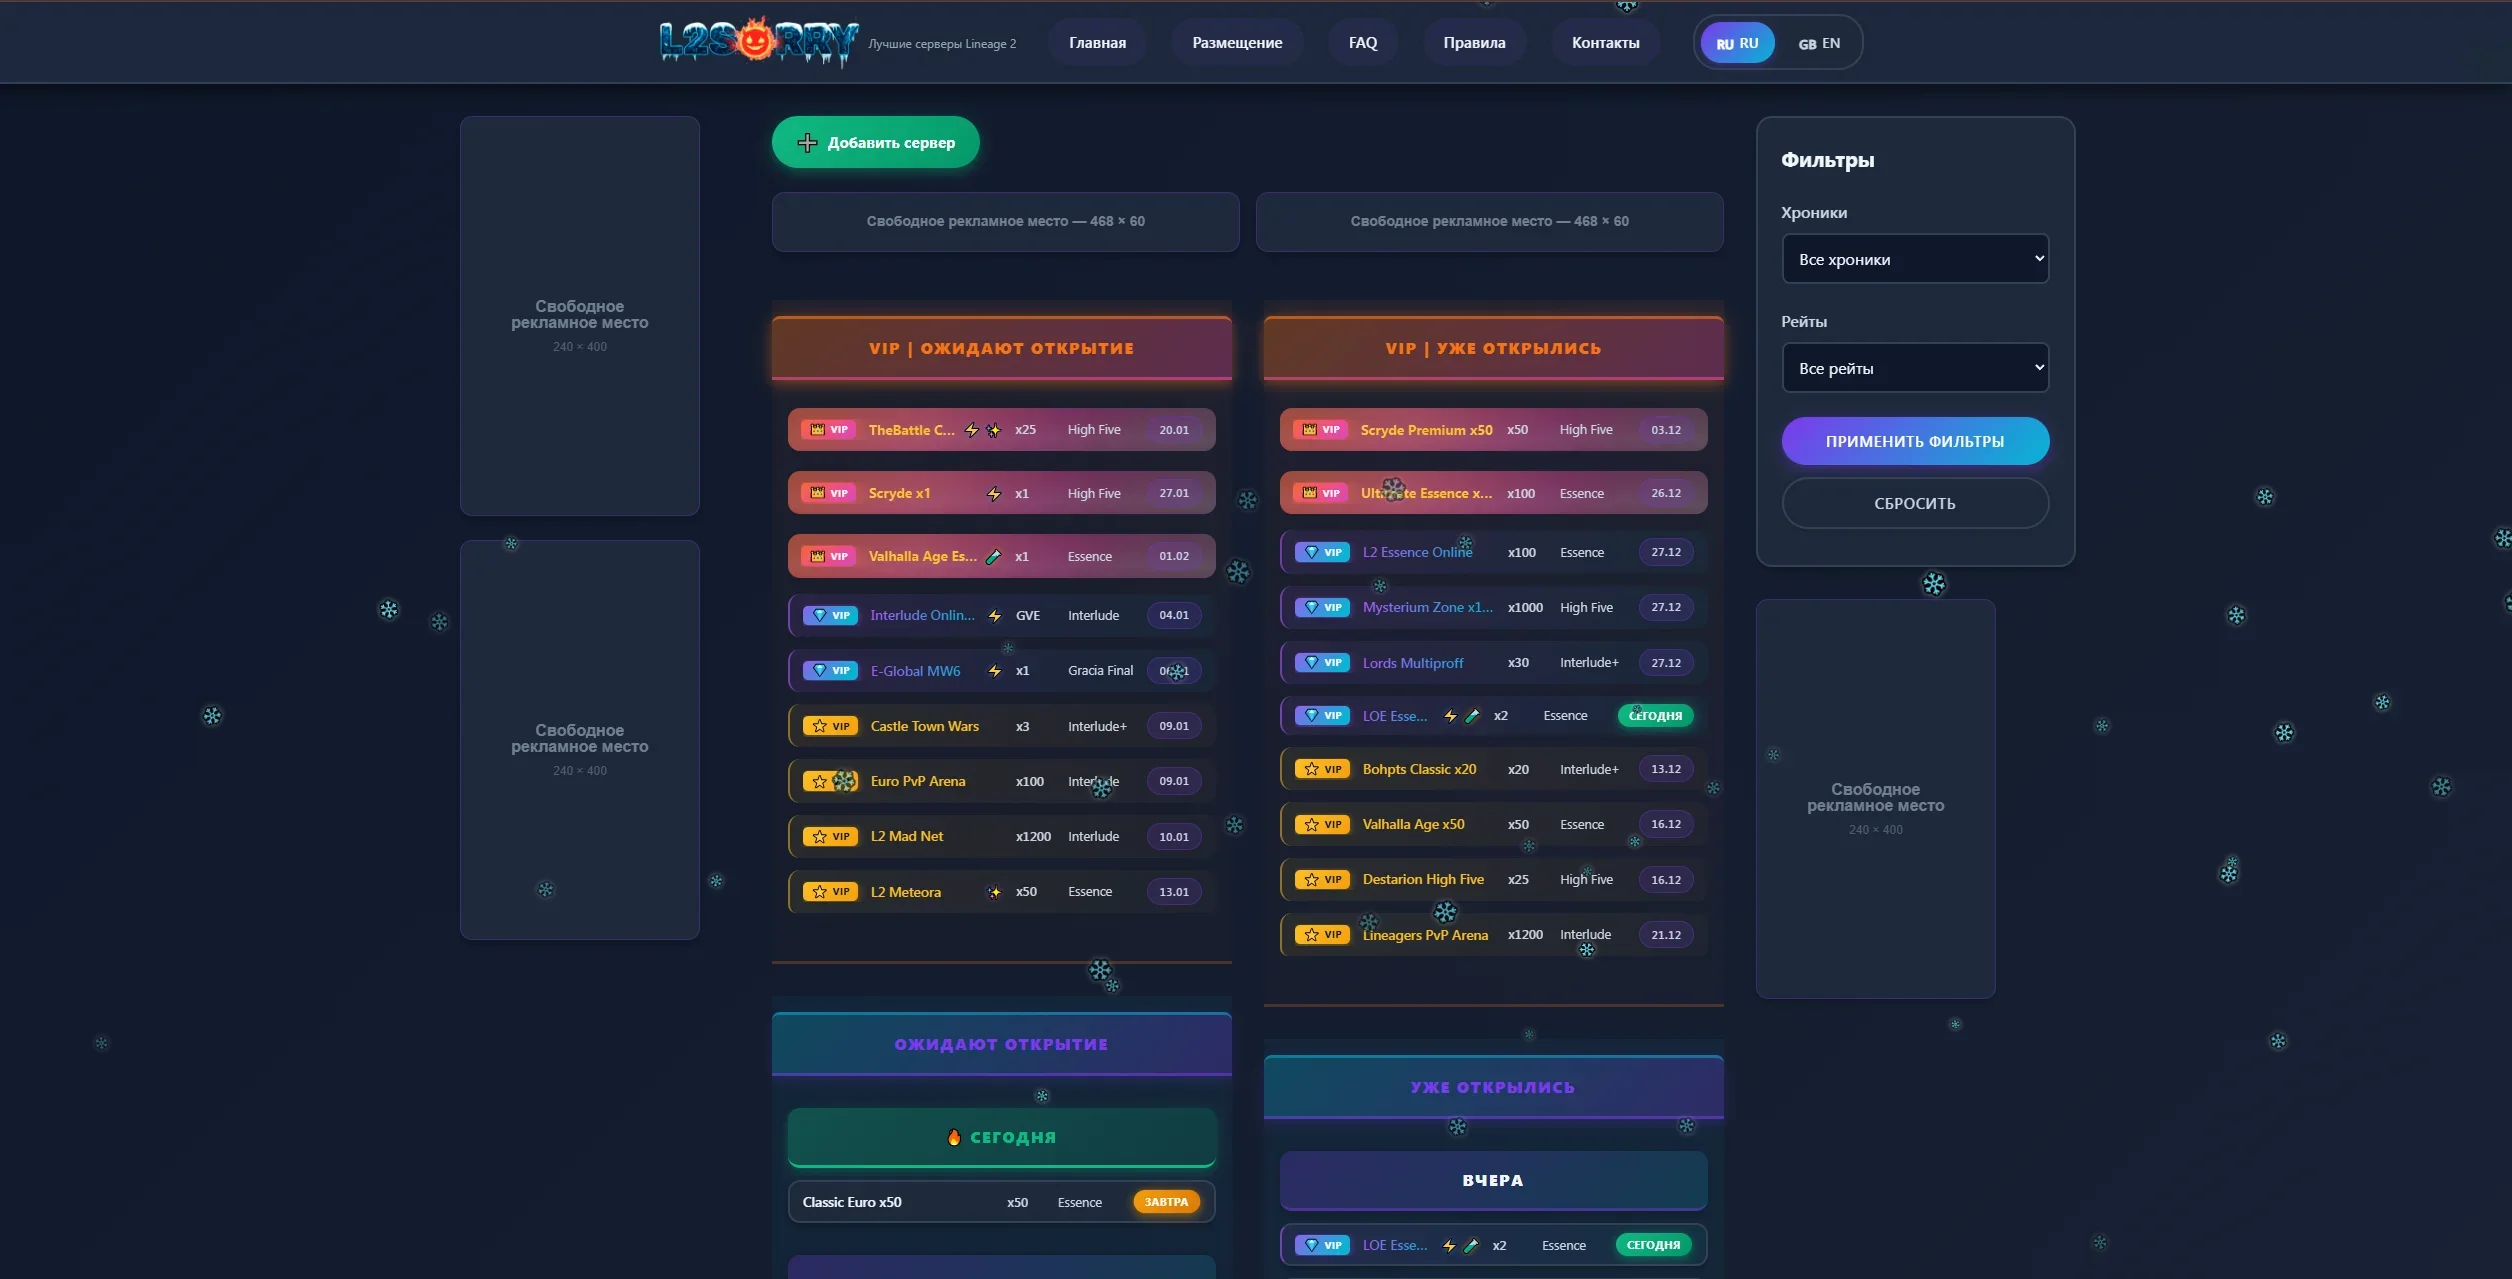Open the Euro PvP Arena server link

pos(918,782)
